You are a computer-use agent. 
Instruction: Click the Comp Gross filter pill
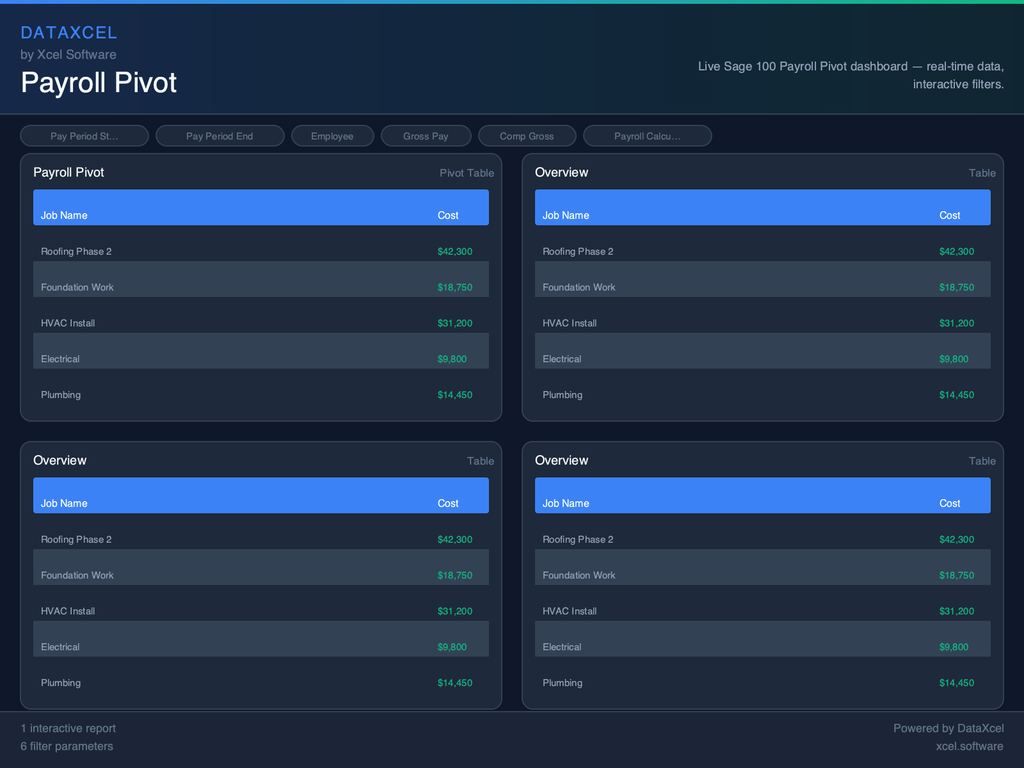526,136
